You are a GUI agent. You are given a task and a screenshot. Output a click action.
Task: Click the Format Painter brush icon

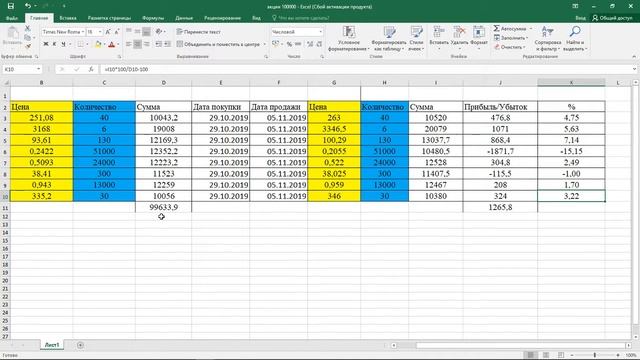tap(28, 46)
